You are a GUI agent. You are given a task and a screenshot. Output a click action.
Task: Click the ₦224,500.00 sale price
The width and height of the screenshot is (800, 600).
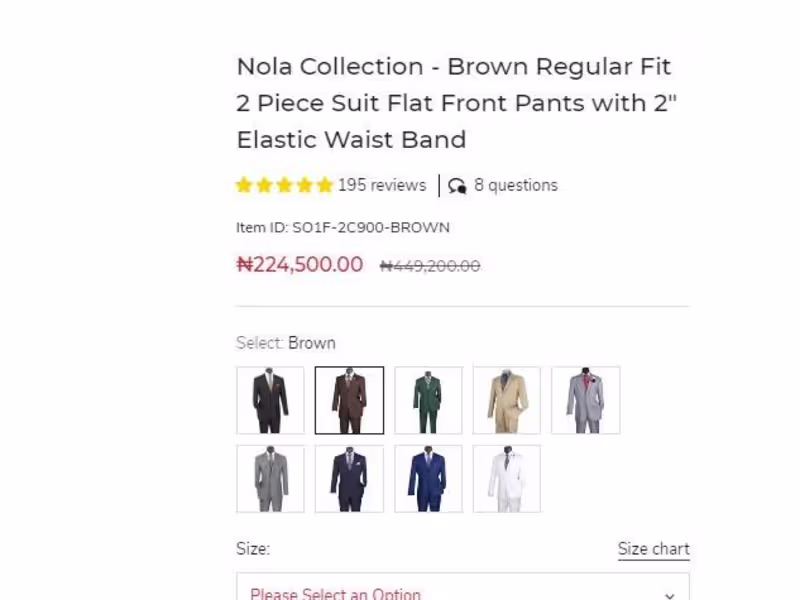pyautogui.click(x=300, y=264)
